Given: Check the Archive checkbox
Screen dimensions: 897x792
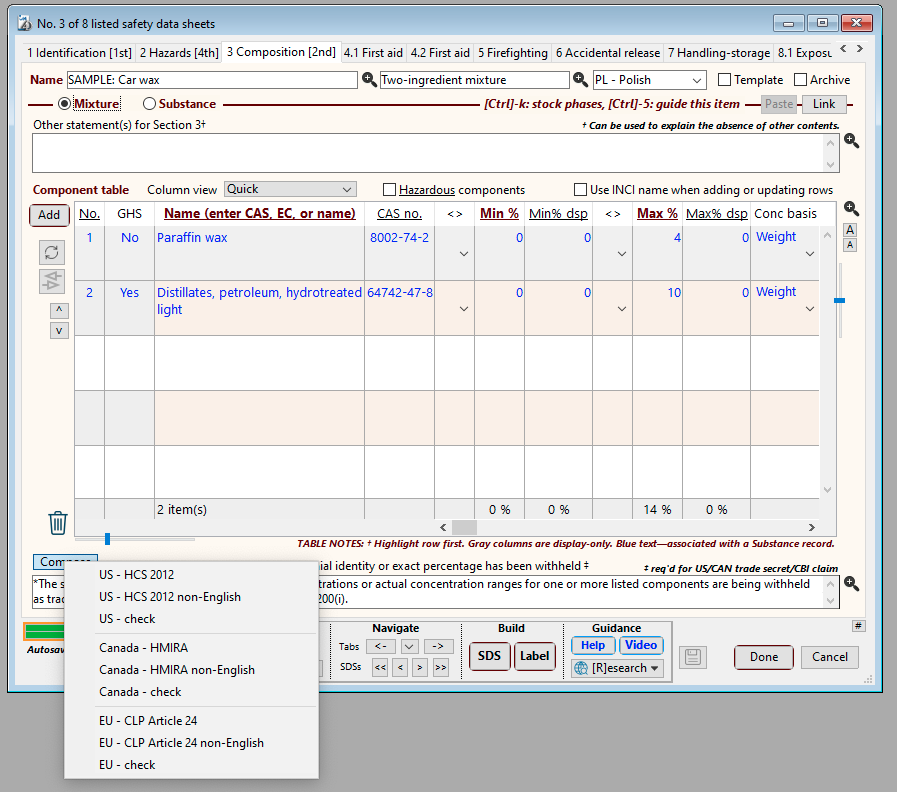Looking at the screenshot, I should (800, 80).
